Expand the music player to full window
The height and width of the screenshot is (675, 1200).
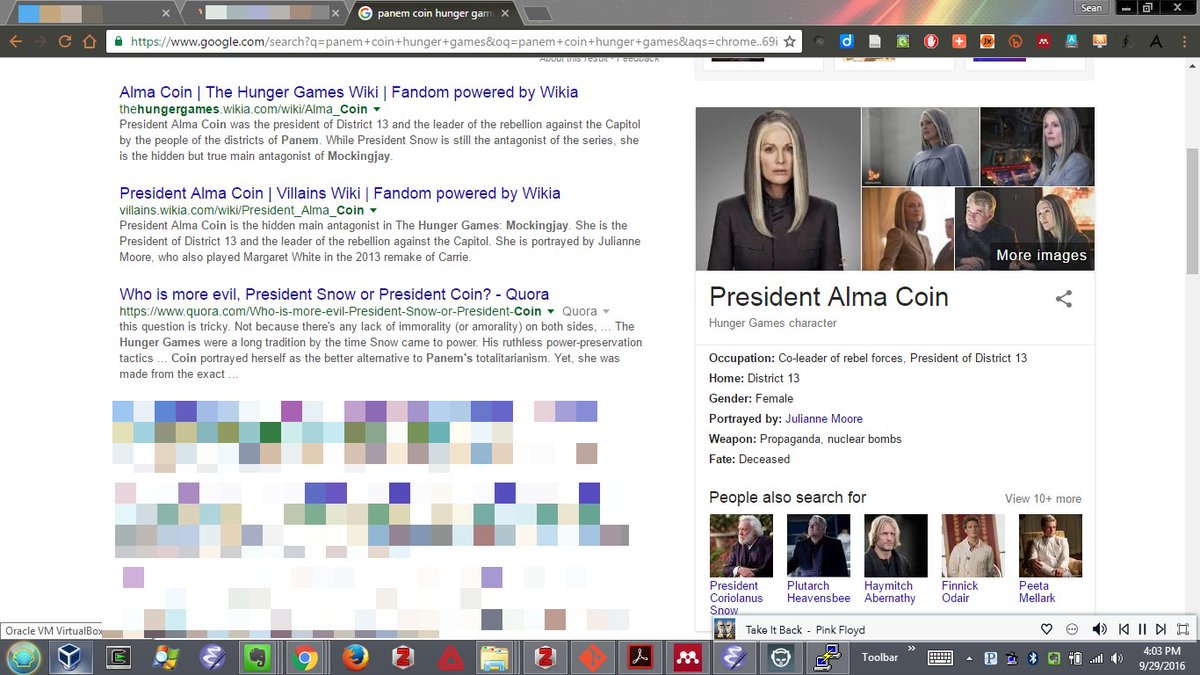(1183, 629)
